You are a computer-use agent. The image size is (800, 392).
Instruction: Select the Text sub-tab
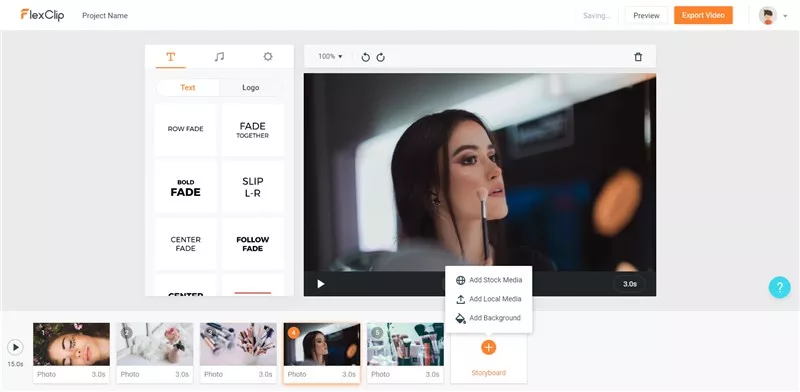[x=188, y=87]
